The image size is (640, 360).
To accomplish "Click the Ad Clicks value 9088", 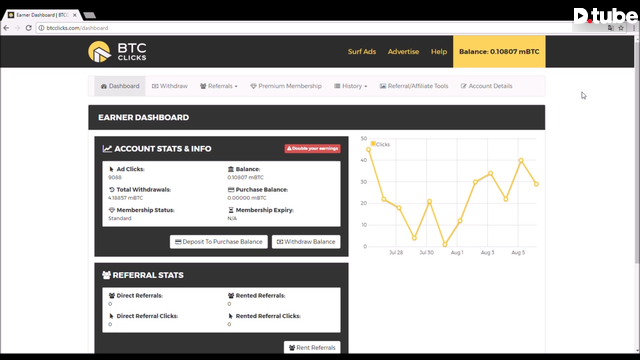I will (115, 177).
